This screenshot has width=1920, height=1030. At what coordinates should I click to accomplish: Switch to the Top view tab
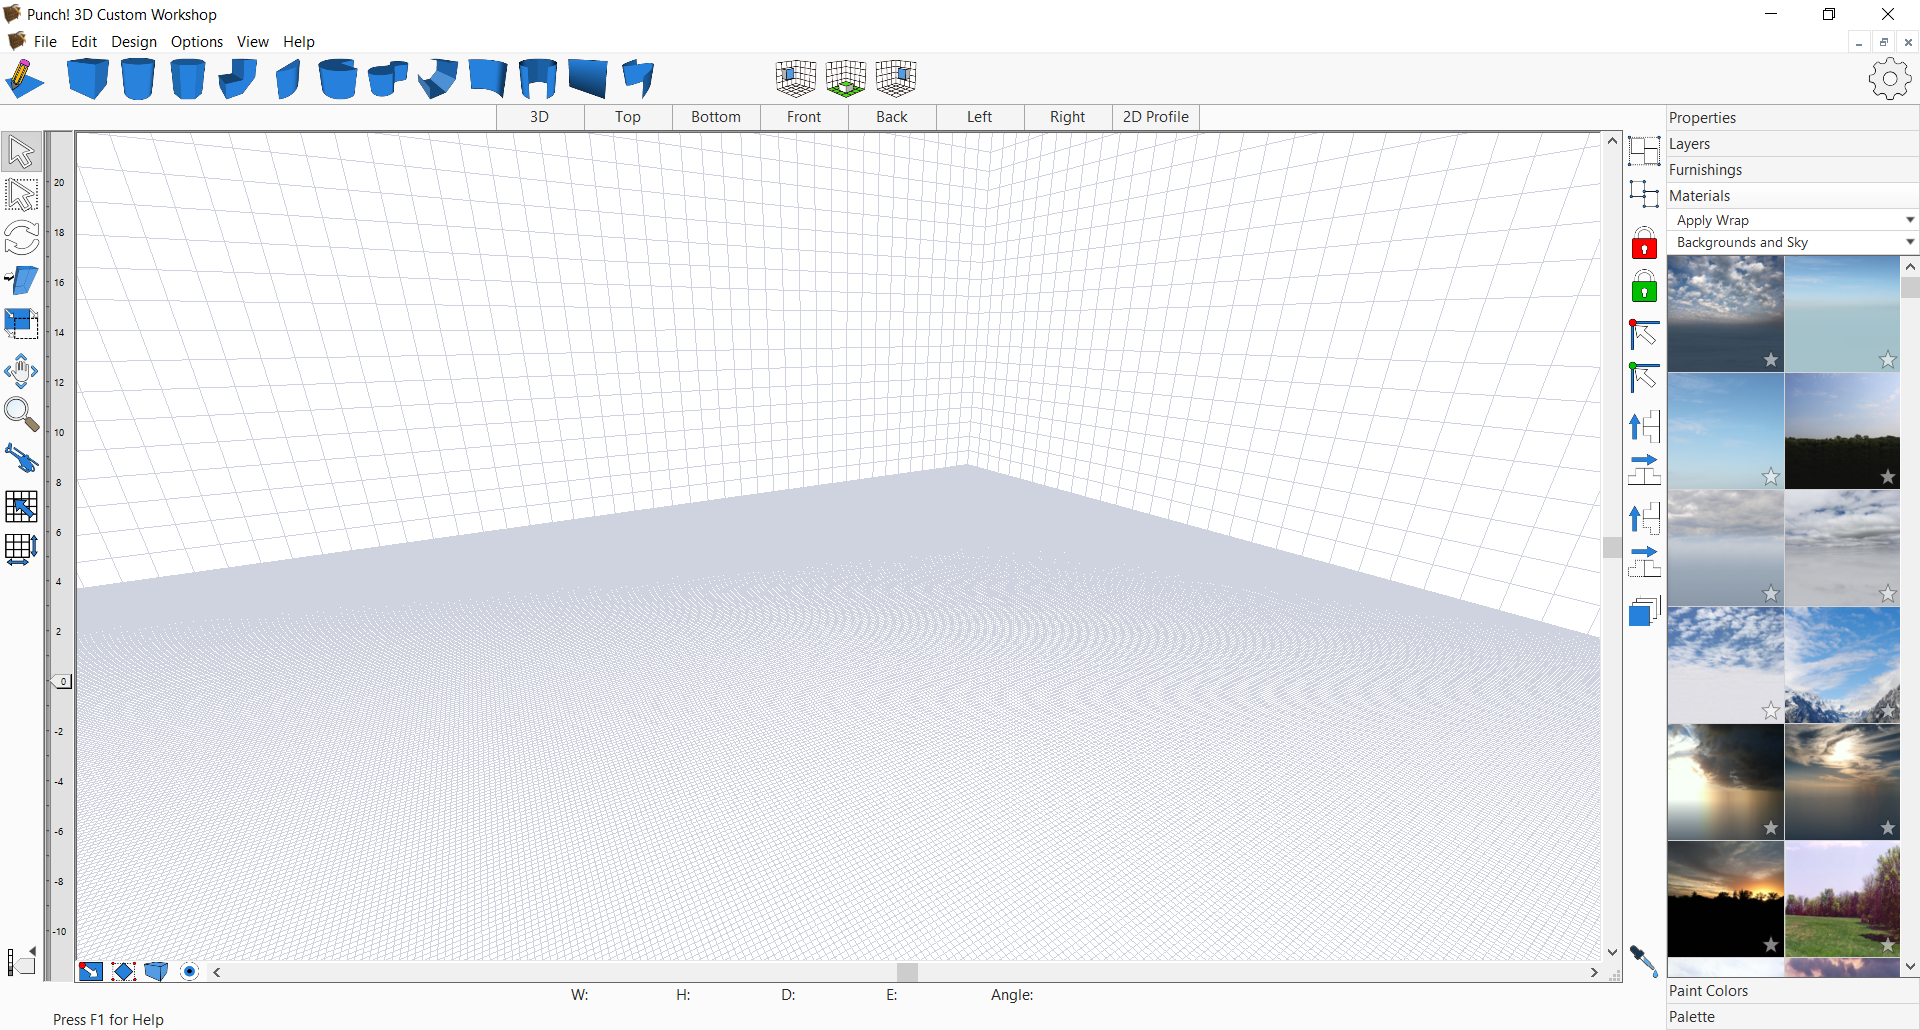click(x=628, y=117)
